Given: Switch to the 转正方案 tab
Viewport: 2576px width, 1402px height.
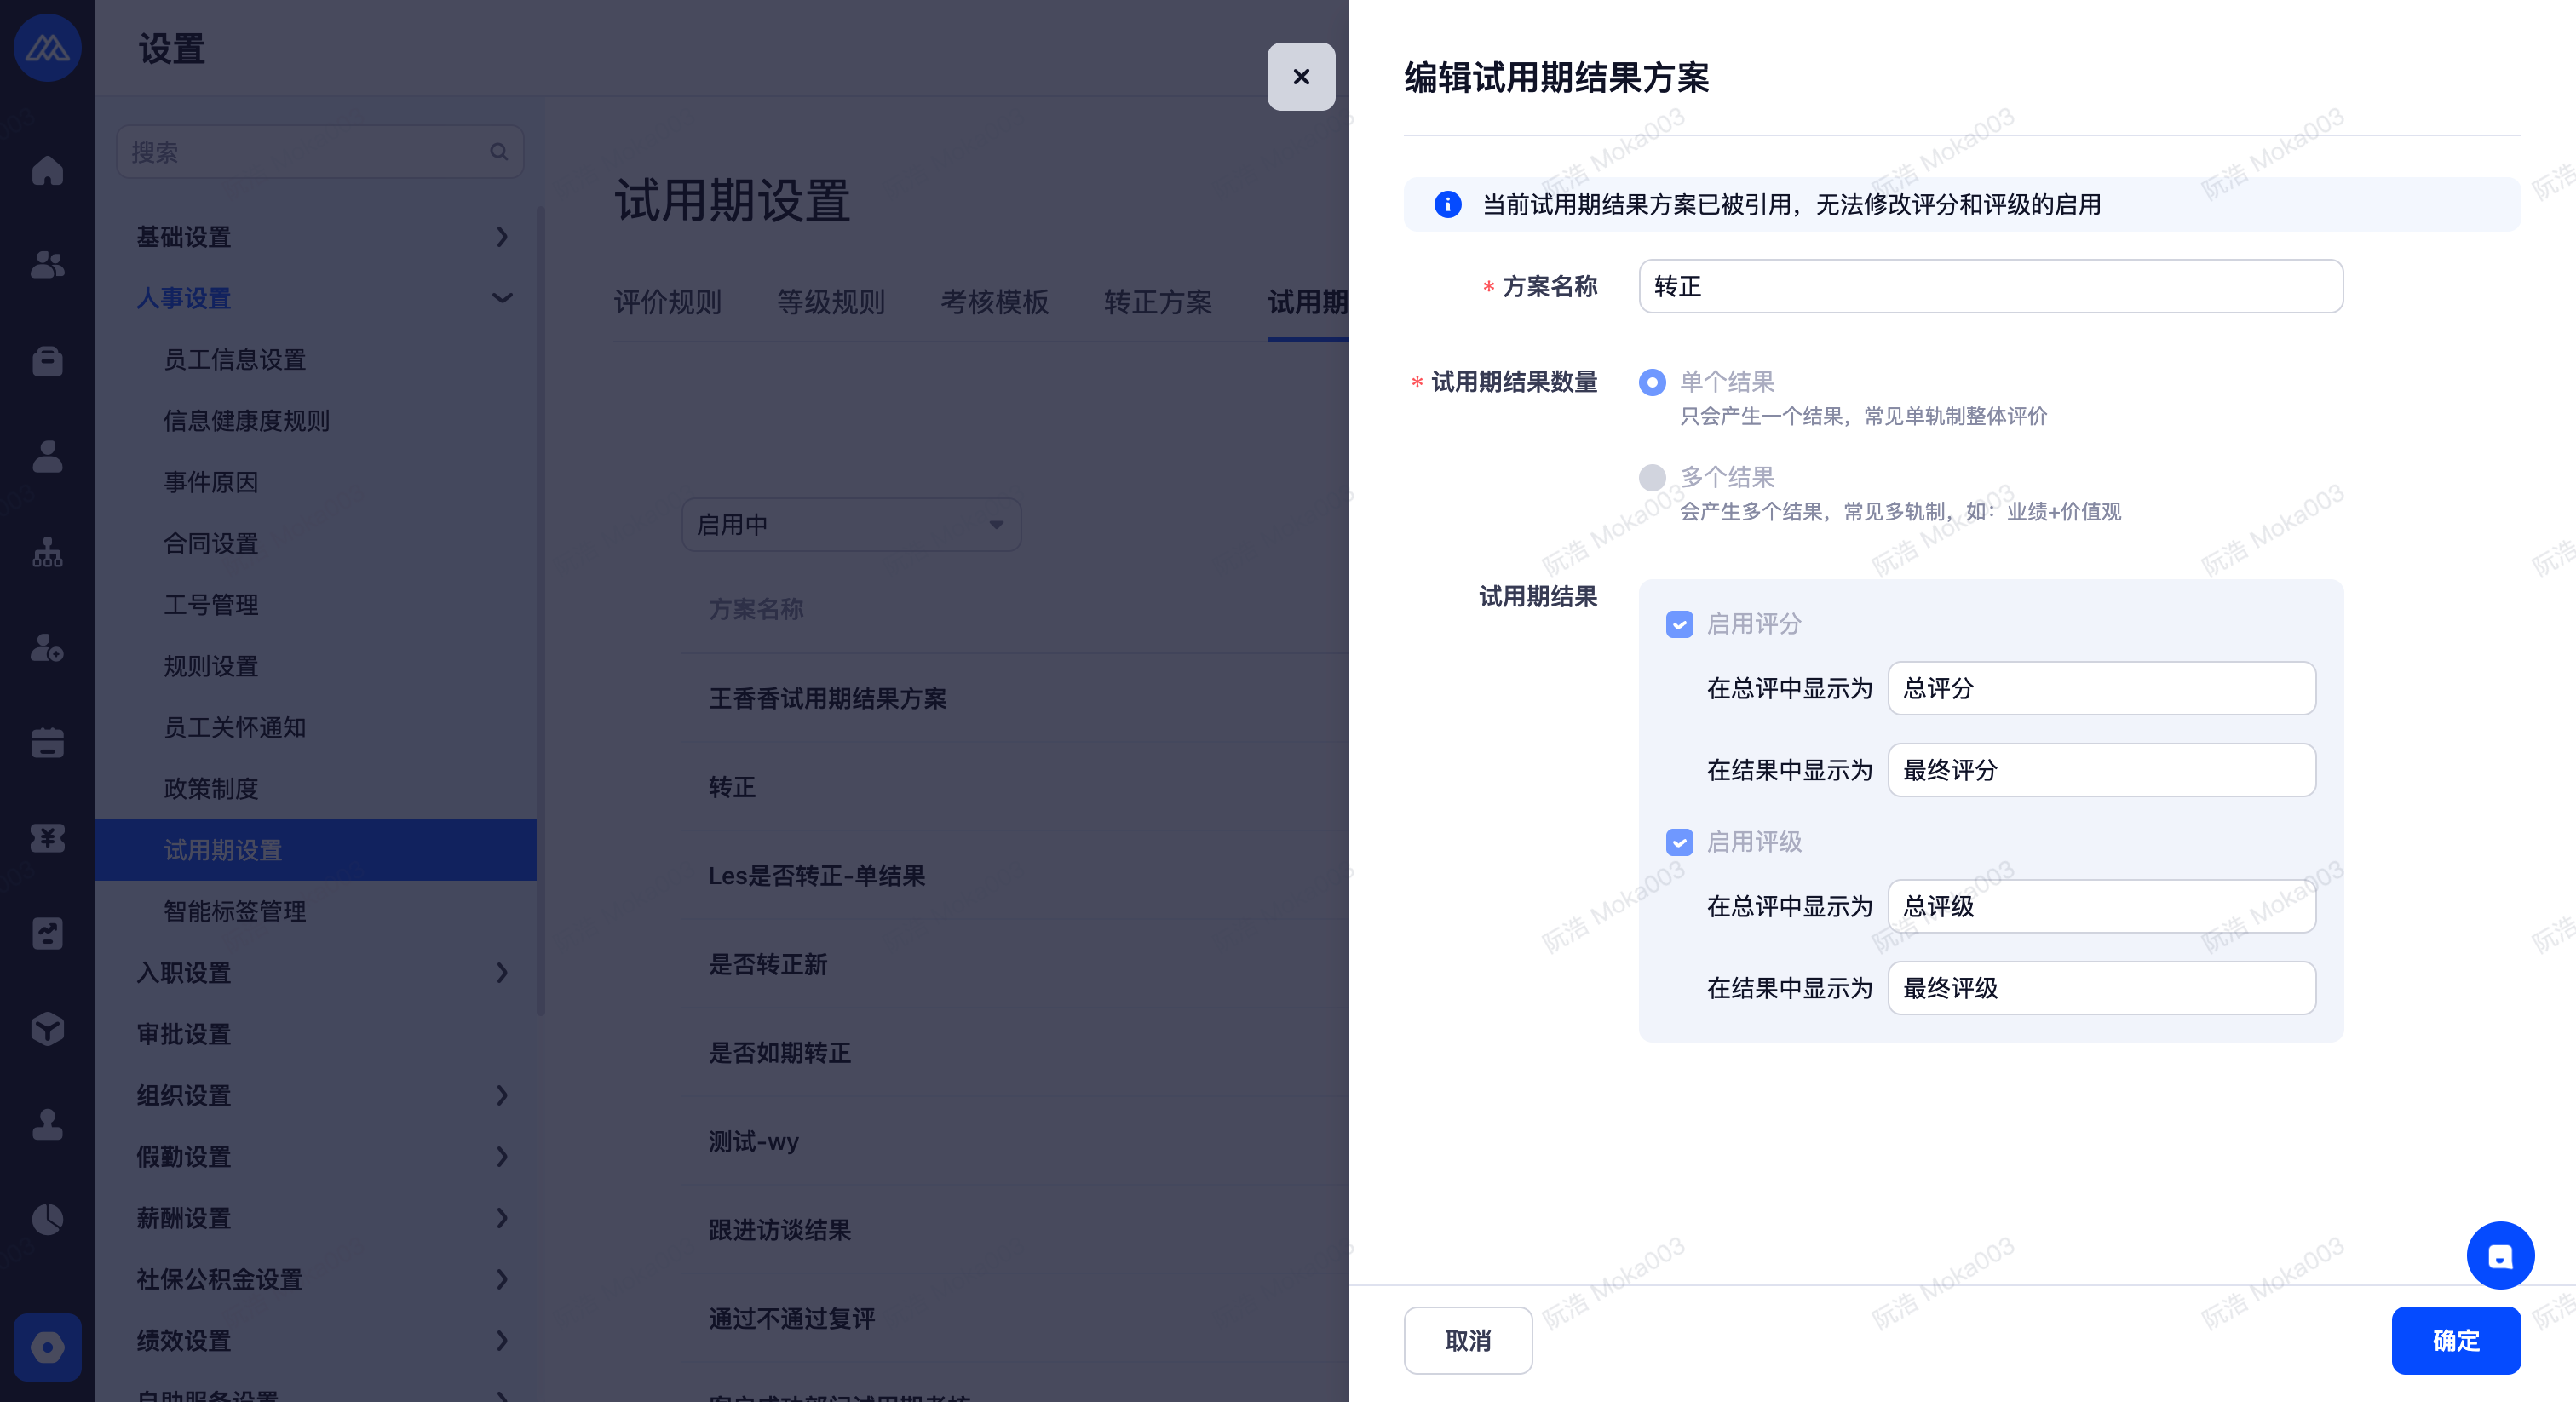Looking at the screenshot, I should tap(1157, 302).
